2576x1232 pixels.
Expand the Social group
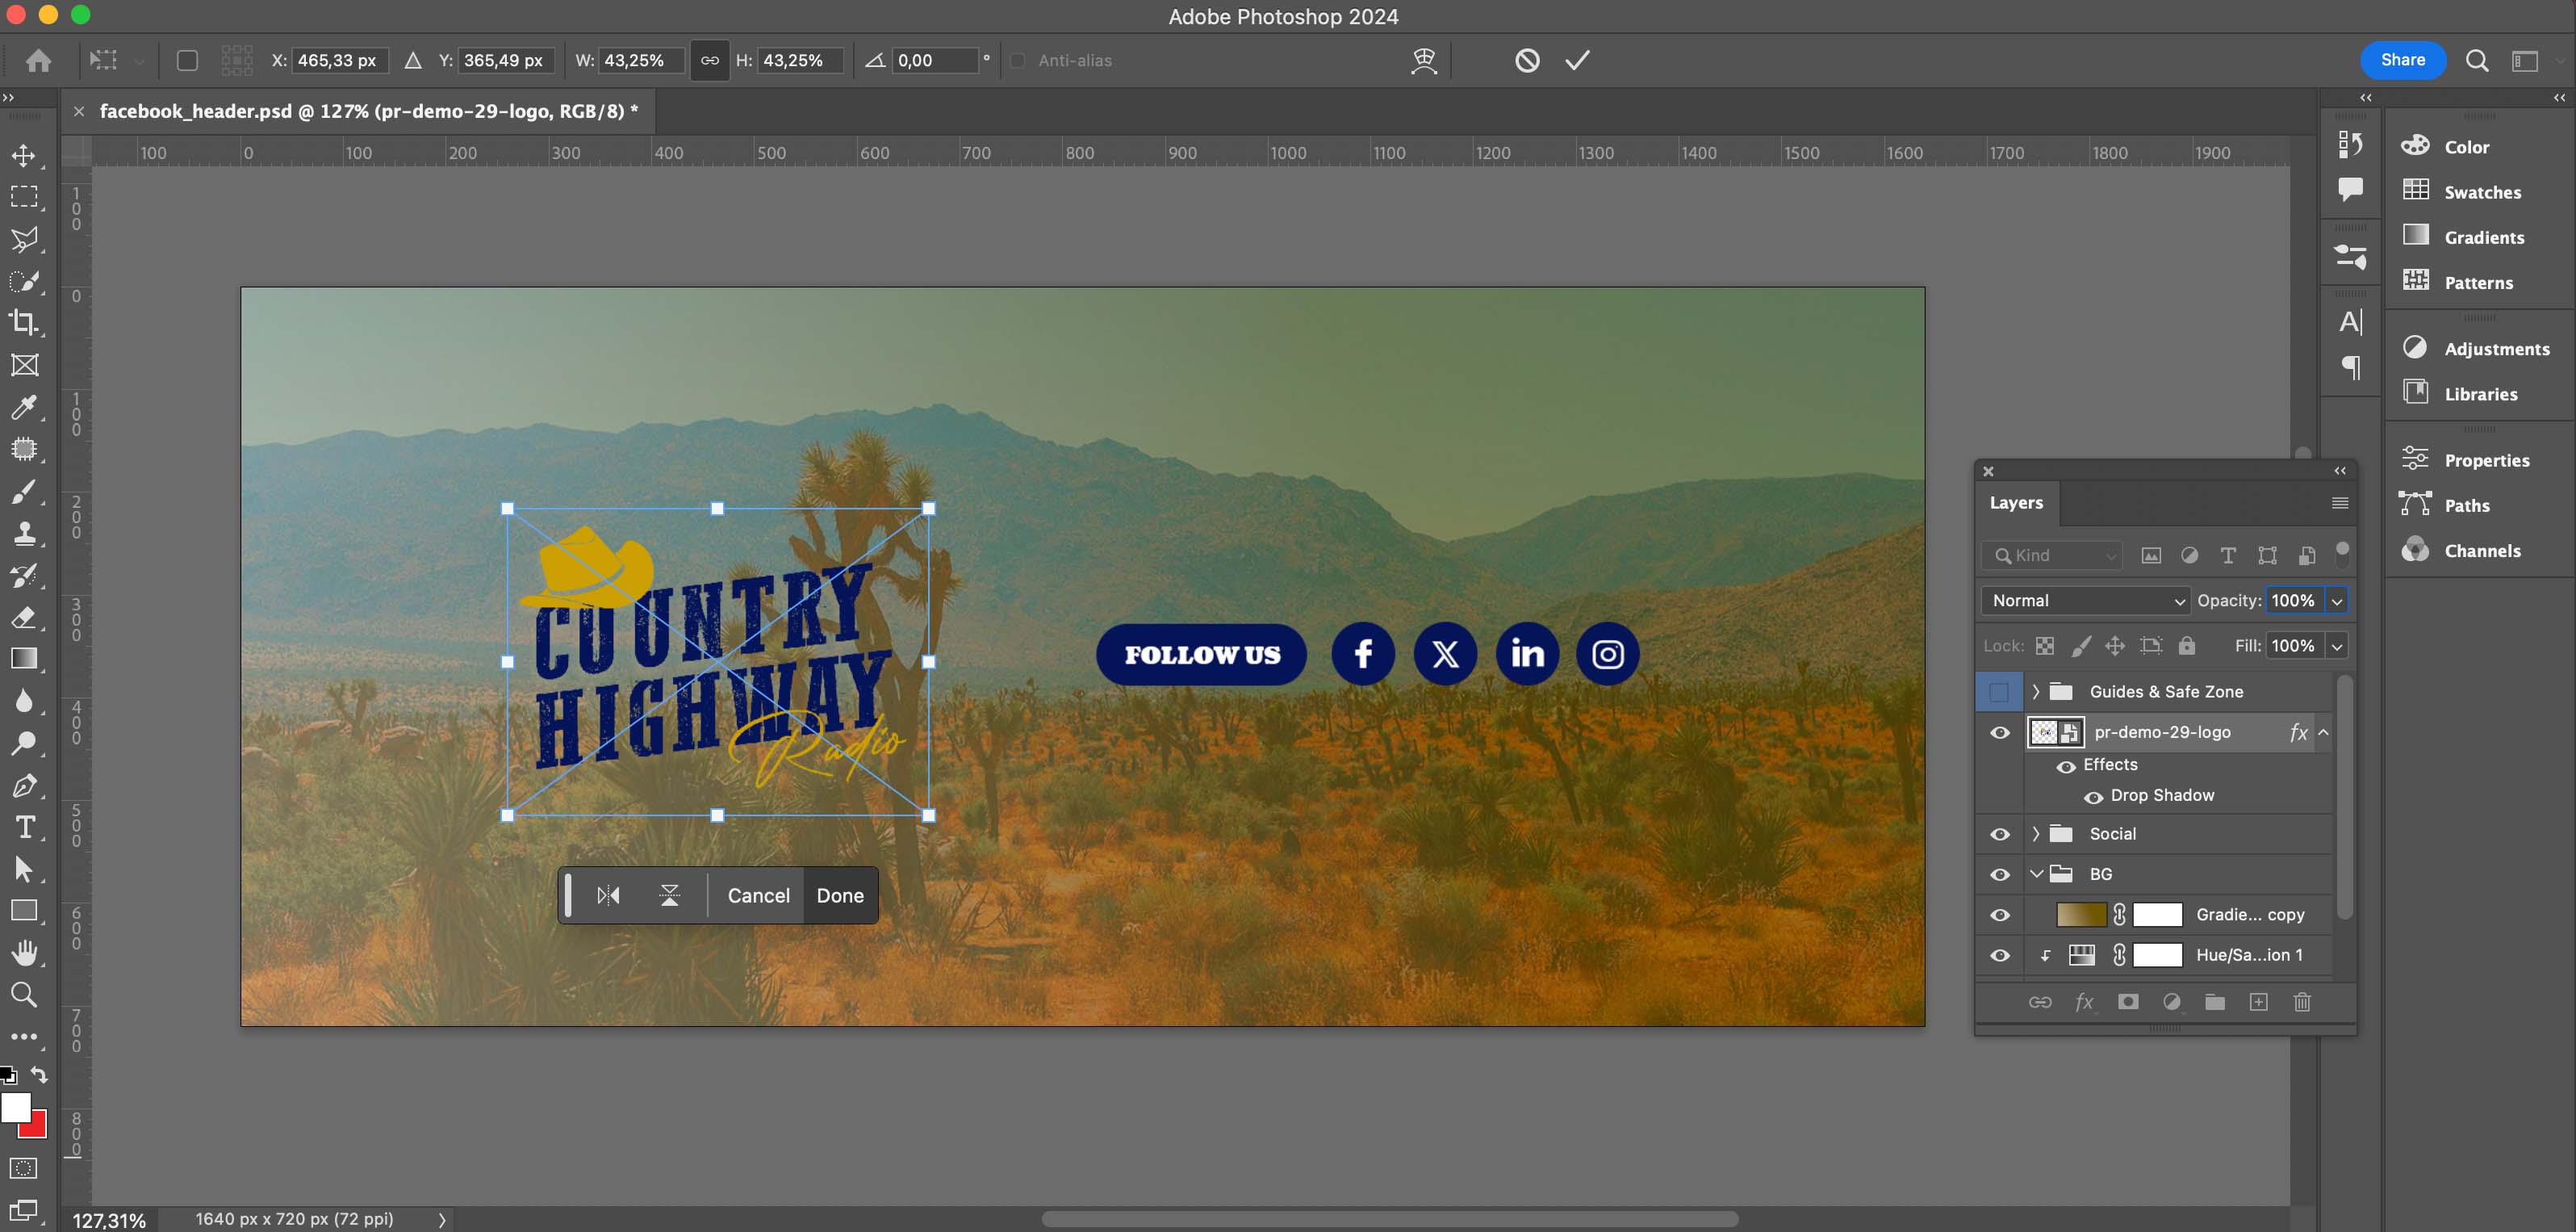[2036, 833]
